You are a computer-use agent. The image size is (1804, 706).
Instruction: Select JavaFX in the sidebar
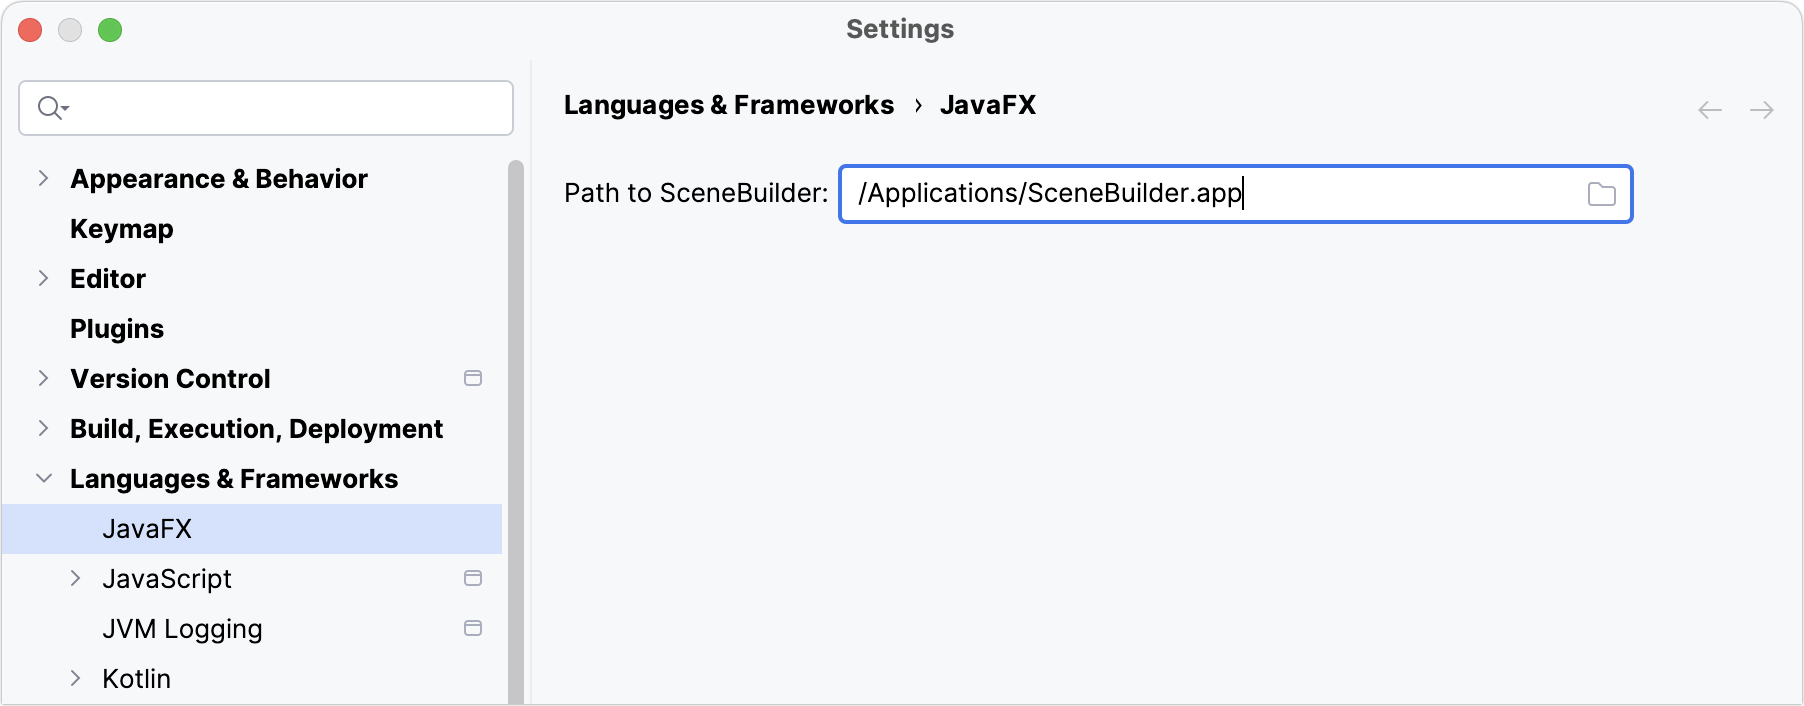[x=146, y=528]
